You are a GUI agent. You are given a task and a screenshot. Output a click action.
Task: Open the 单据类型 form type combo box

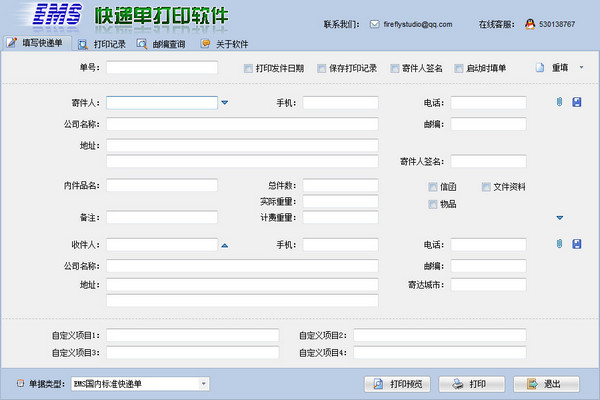point(140,383)
